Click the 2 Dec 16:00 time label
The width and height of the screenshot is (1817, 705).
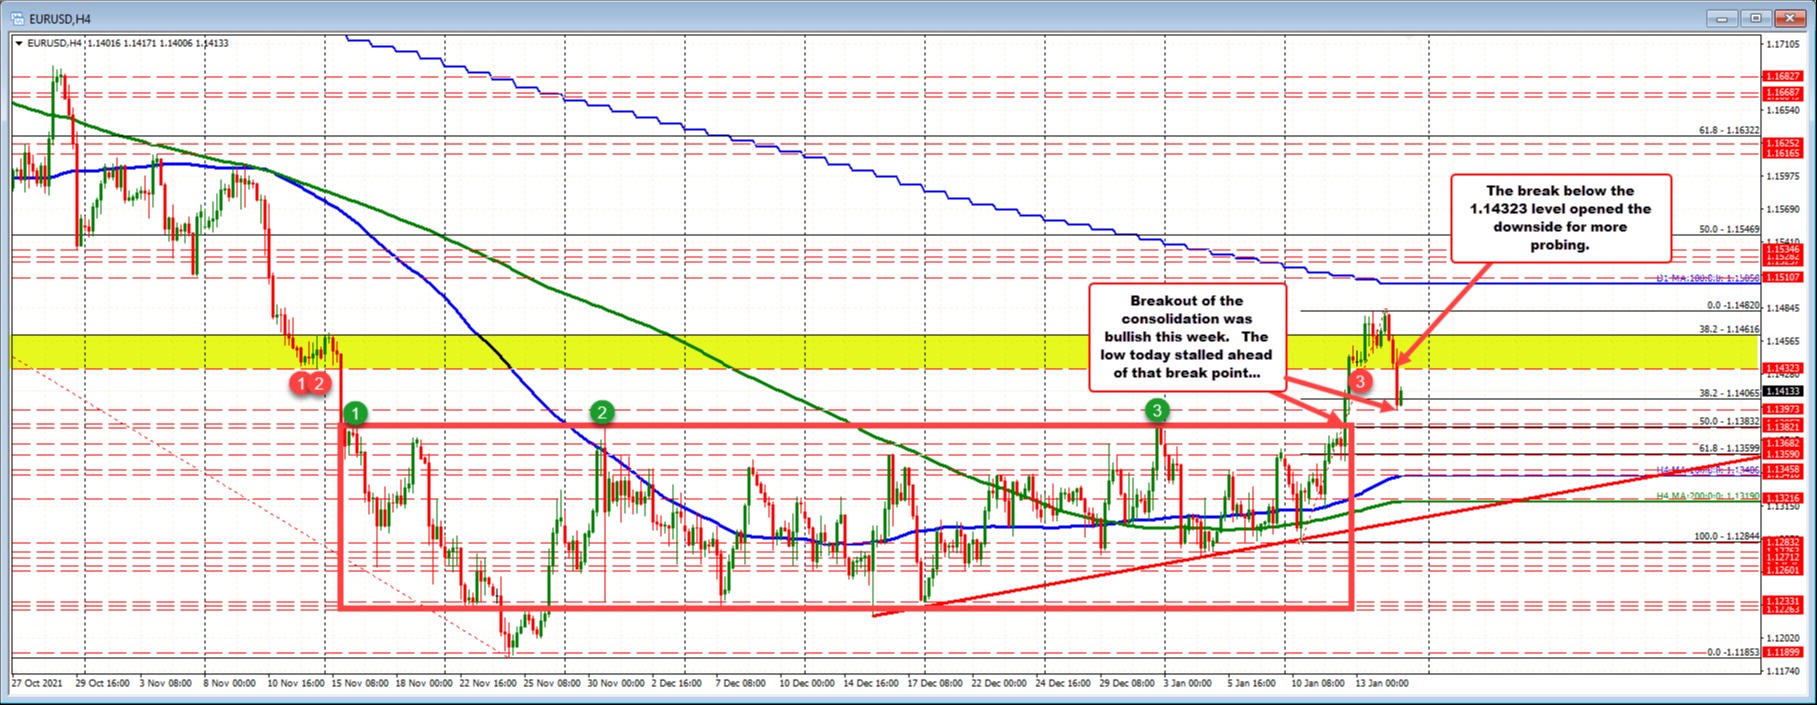tap(679, 683)
